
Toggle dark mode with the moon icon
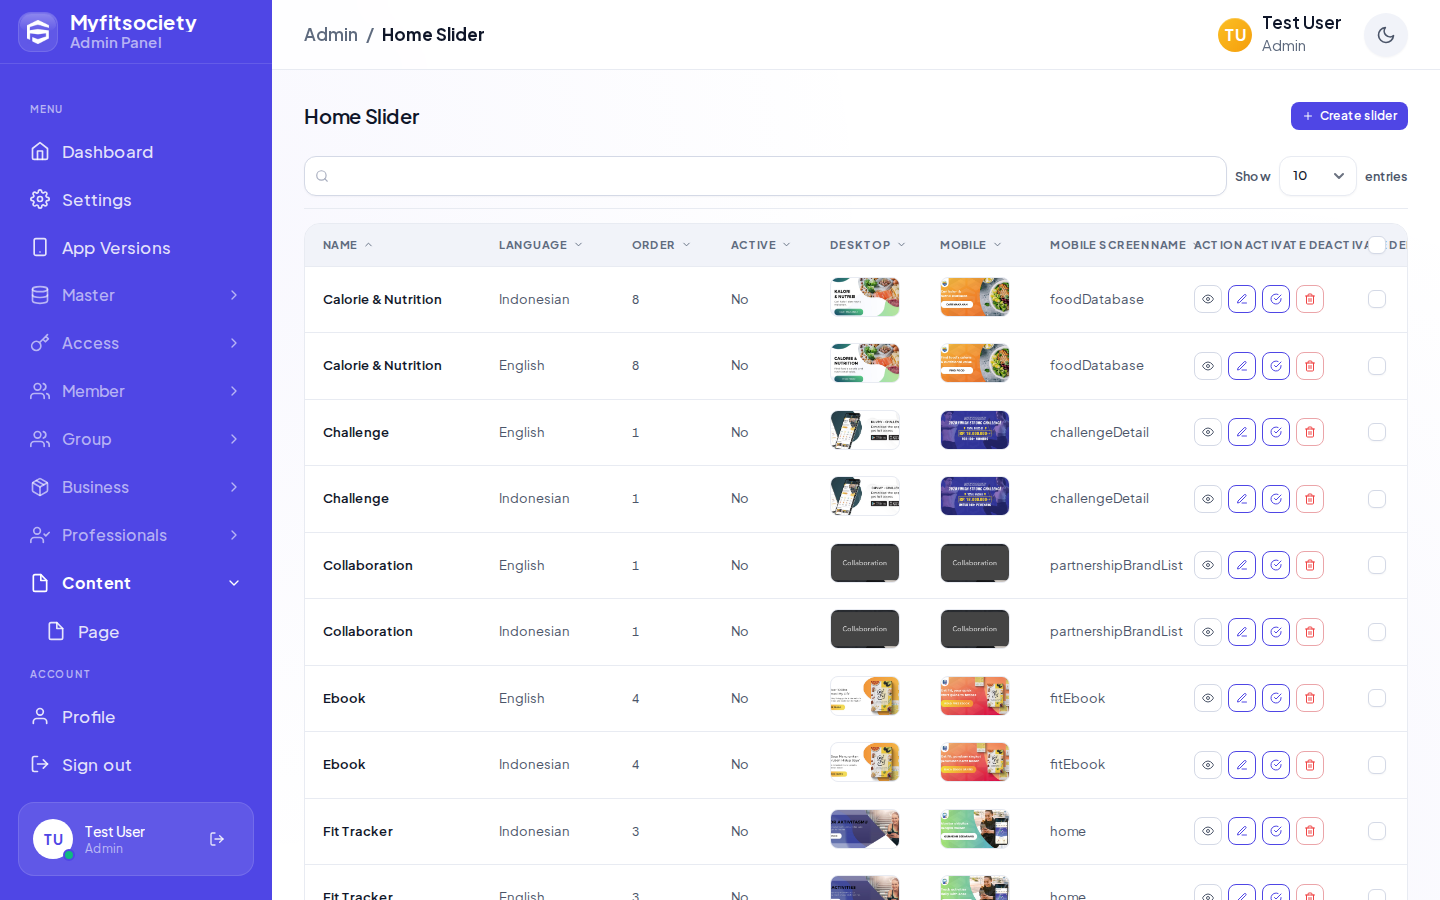[x=1386, y=35]
